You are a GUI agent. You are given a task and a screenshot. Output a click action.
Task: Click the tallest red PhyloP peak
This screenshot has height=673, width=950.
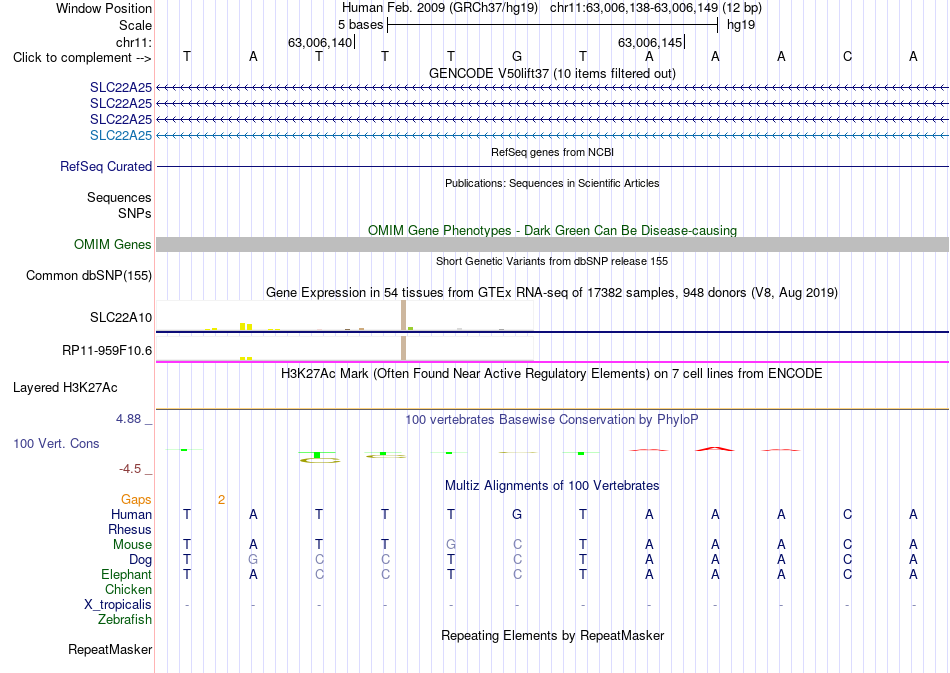coord(715,449)
